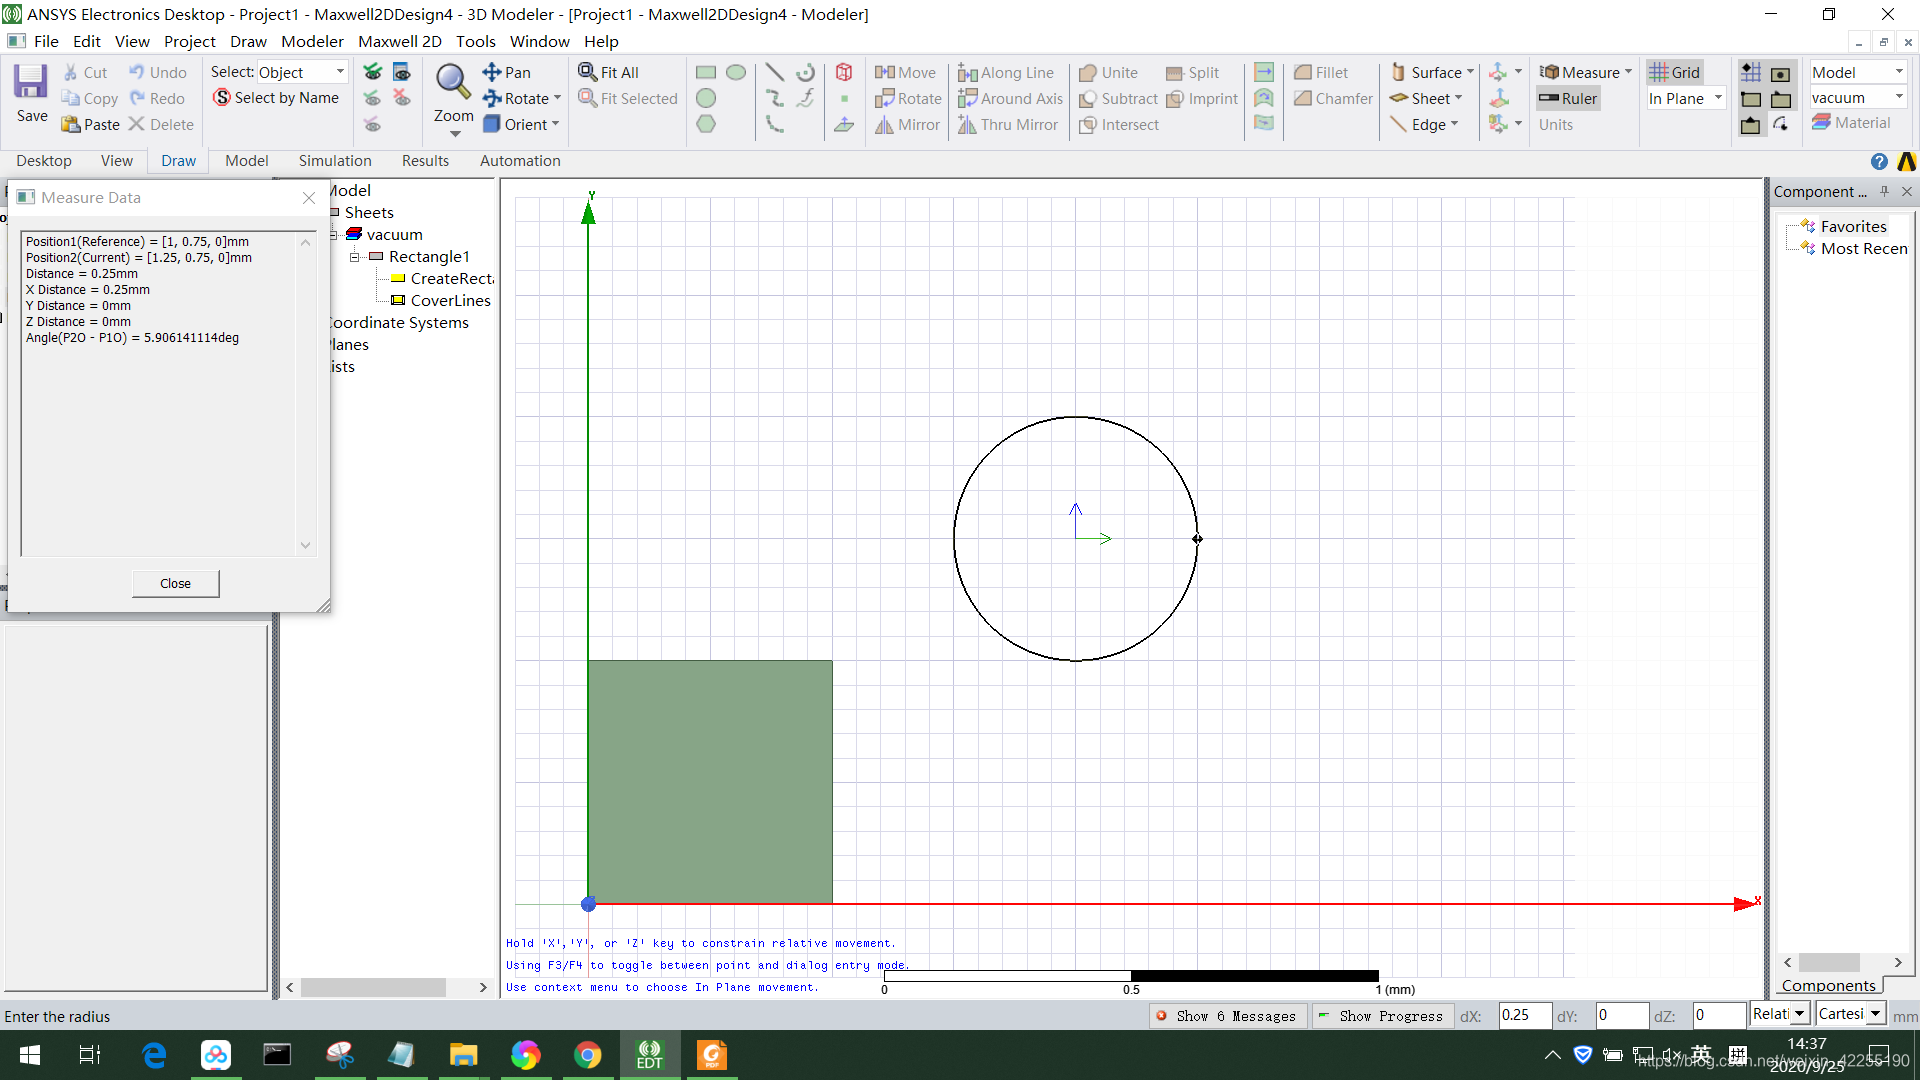This screenshot has width=1920, height=1080.
Task: Select the Draw Line tool
Action: tap(775, 72)
